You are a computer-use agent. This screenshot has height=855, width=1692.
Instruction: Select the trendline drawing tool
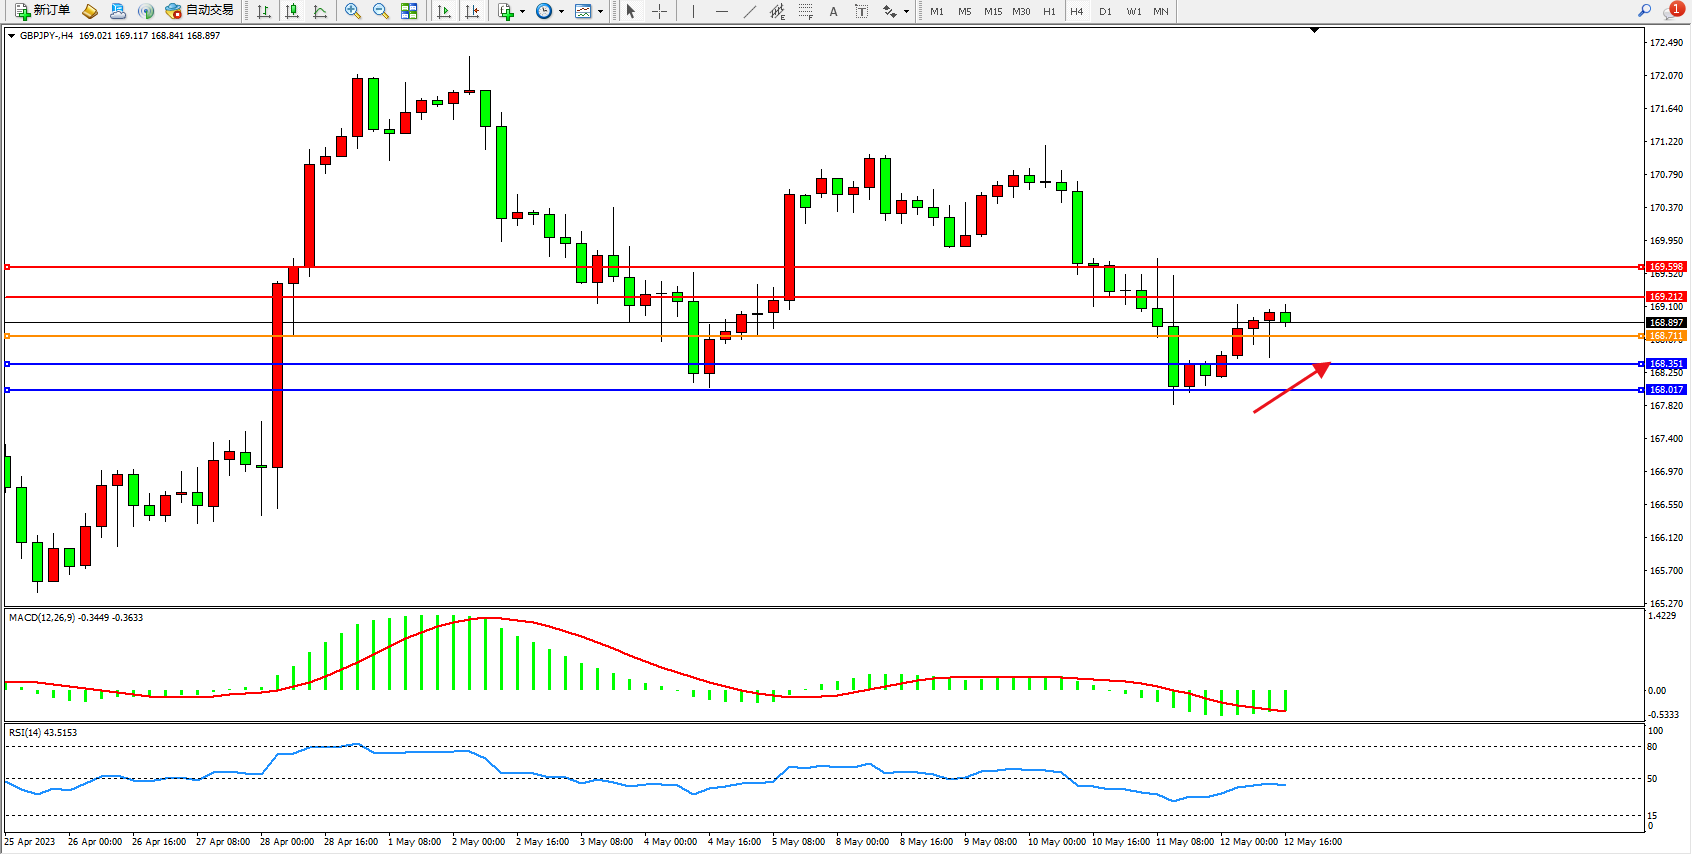749,11
